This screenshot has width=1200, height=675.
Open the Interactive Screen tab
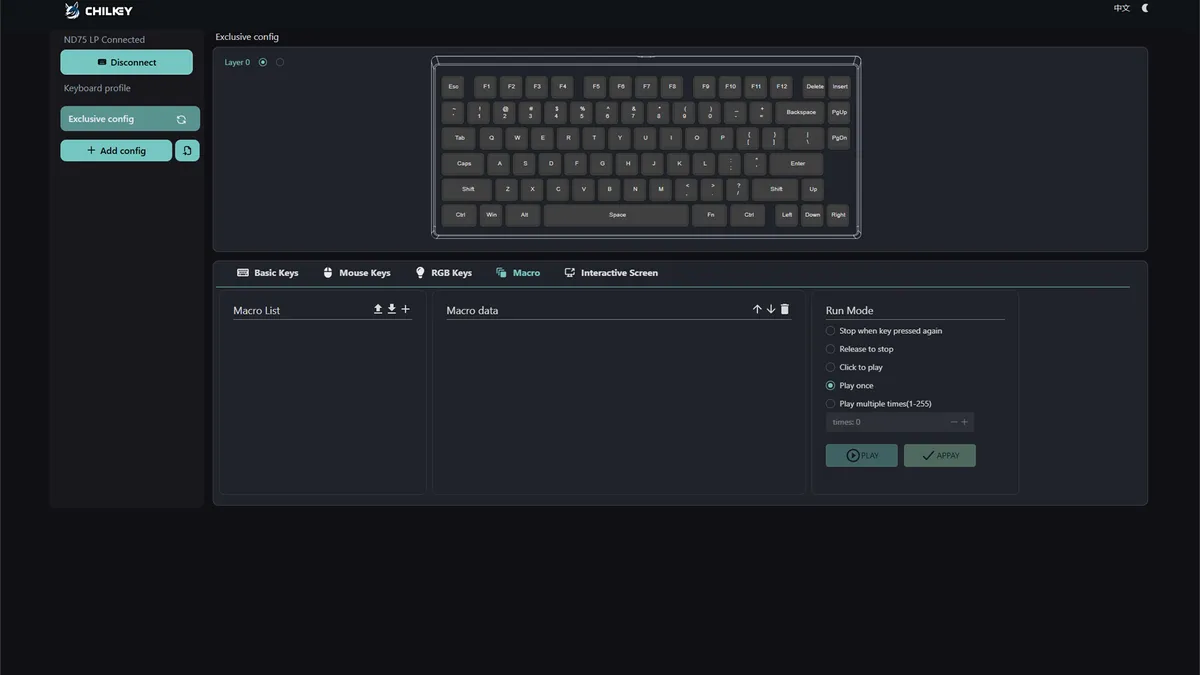coord(611,273)
